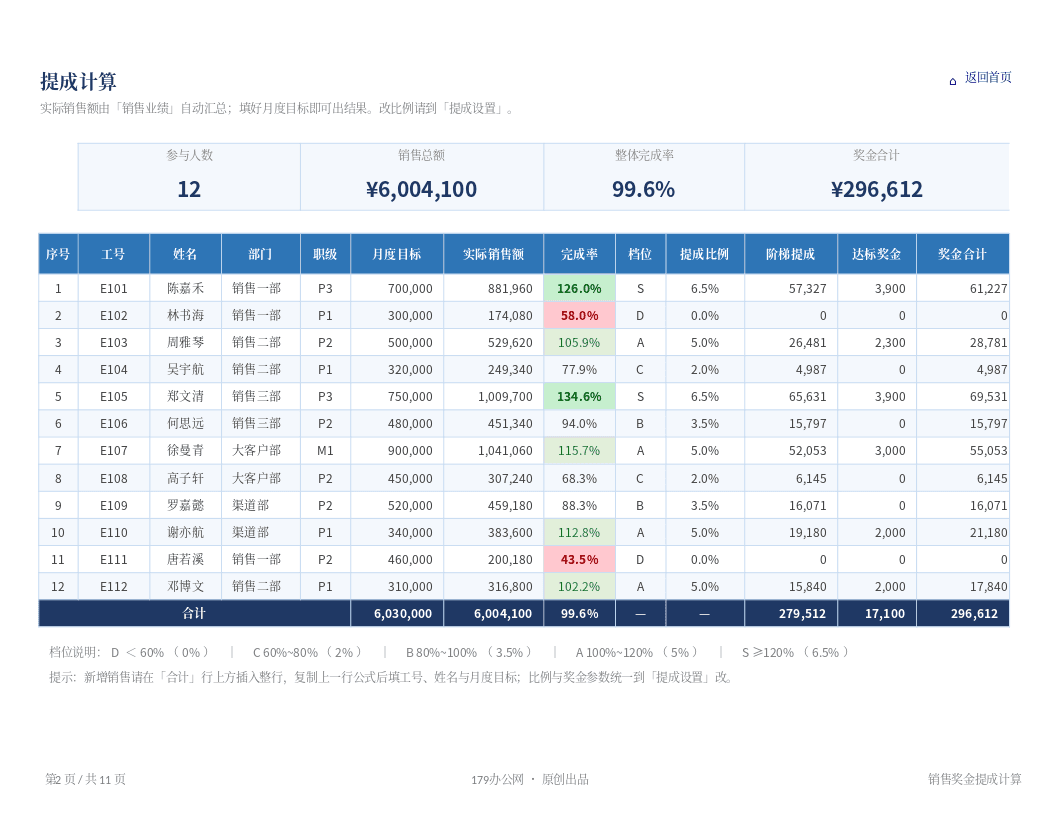The image size is (1056, 816).
Task: Select the 月度目标 column header
Action: [x=397, y=254]
